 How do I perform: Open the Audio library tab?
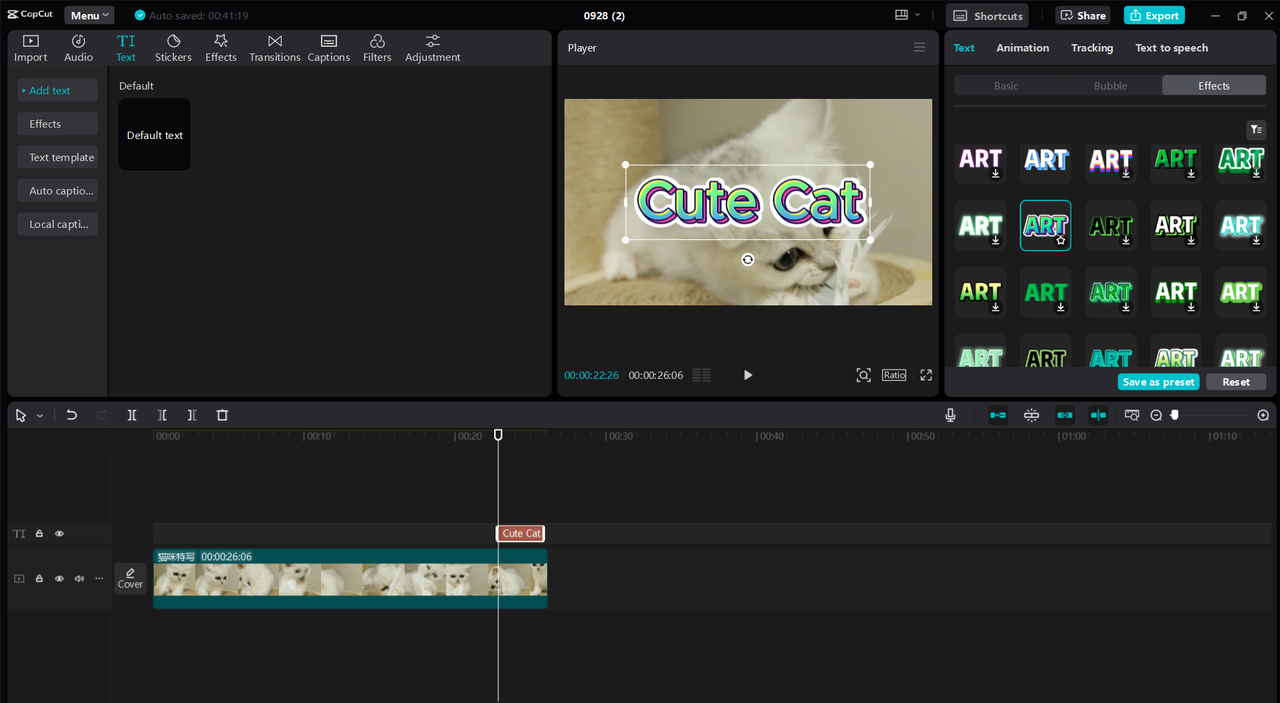coord(78,48)
